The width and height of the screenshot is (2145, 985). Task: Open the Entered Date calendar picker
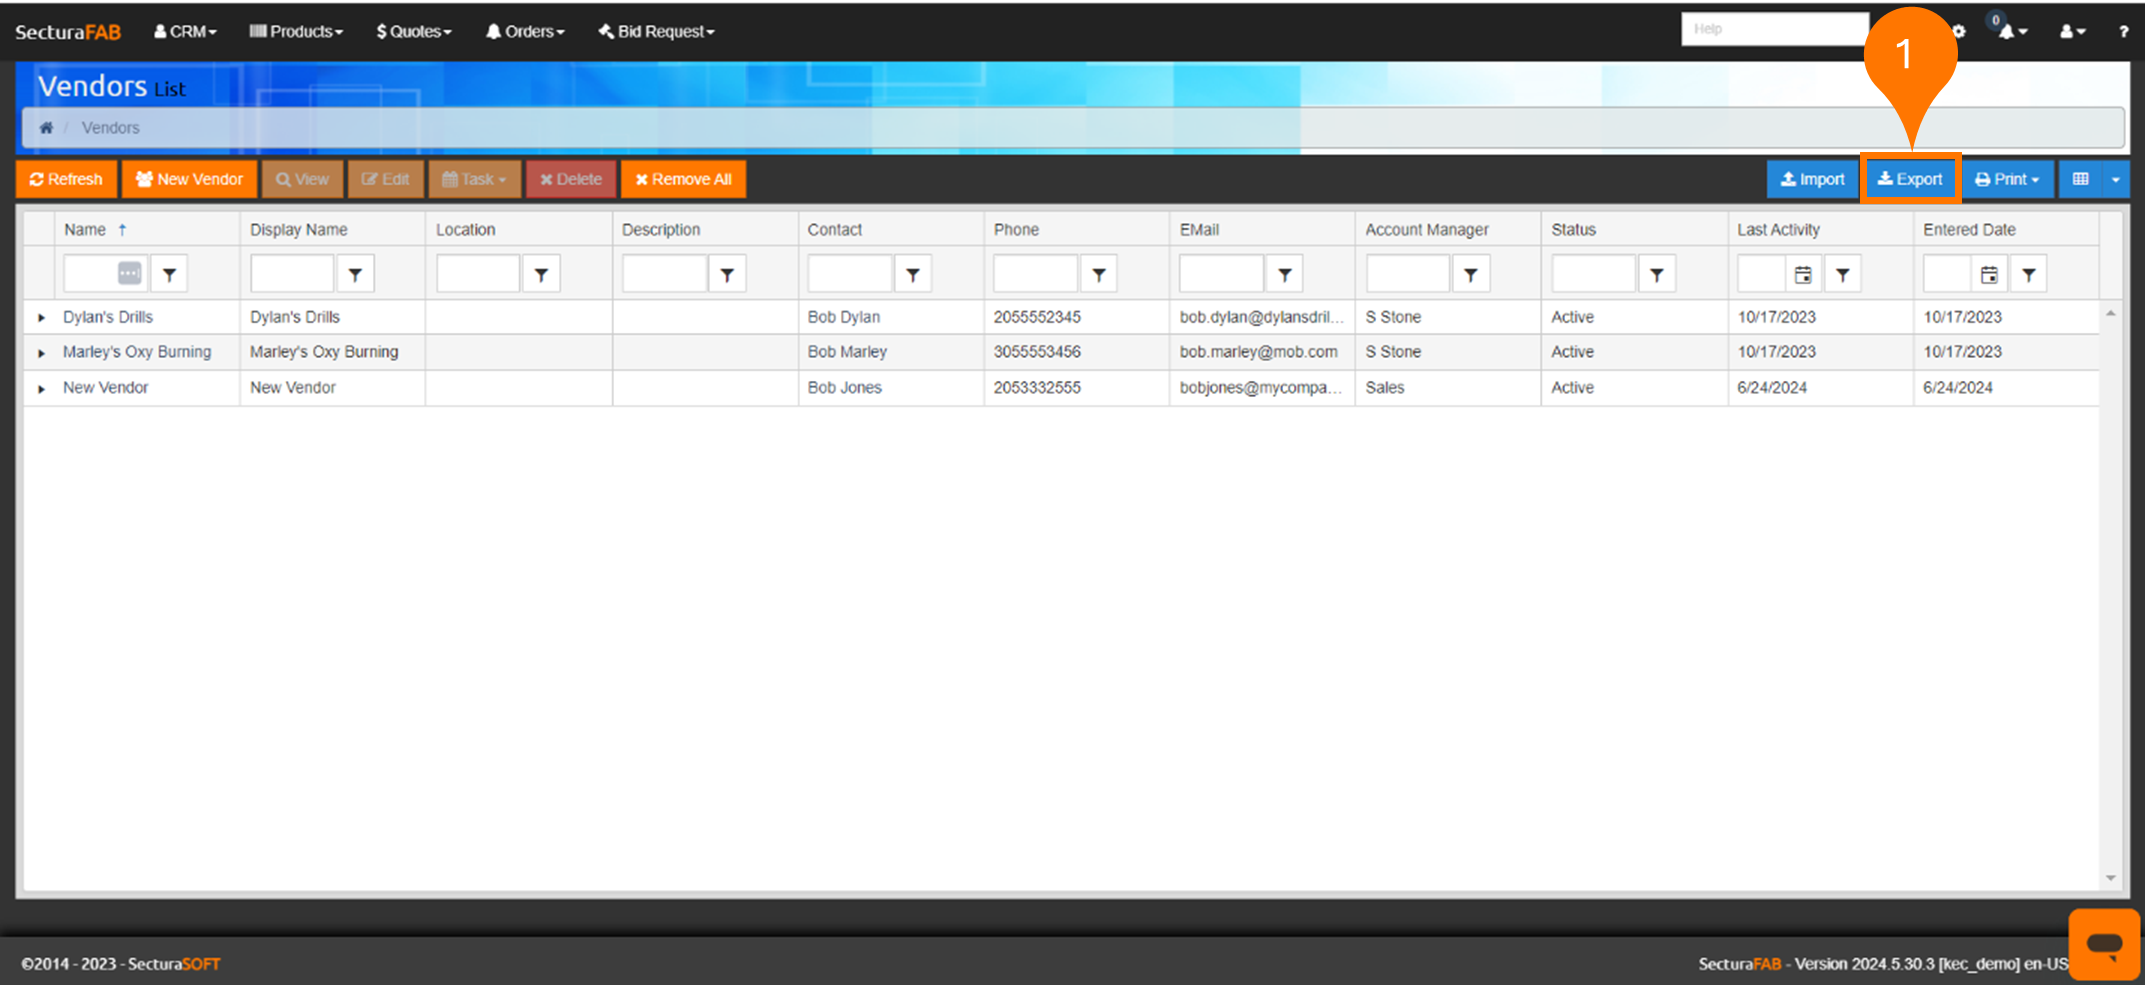point(1989,274)
